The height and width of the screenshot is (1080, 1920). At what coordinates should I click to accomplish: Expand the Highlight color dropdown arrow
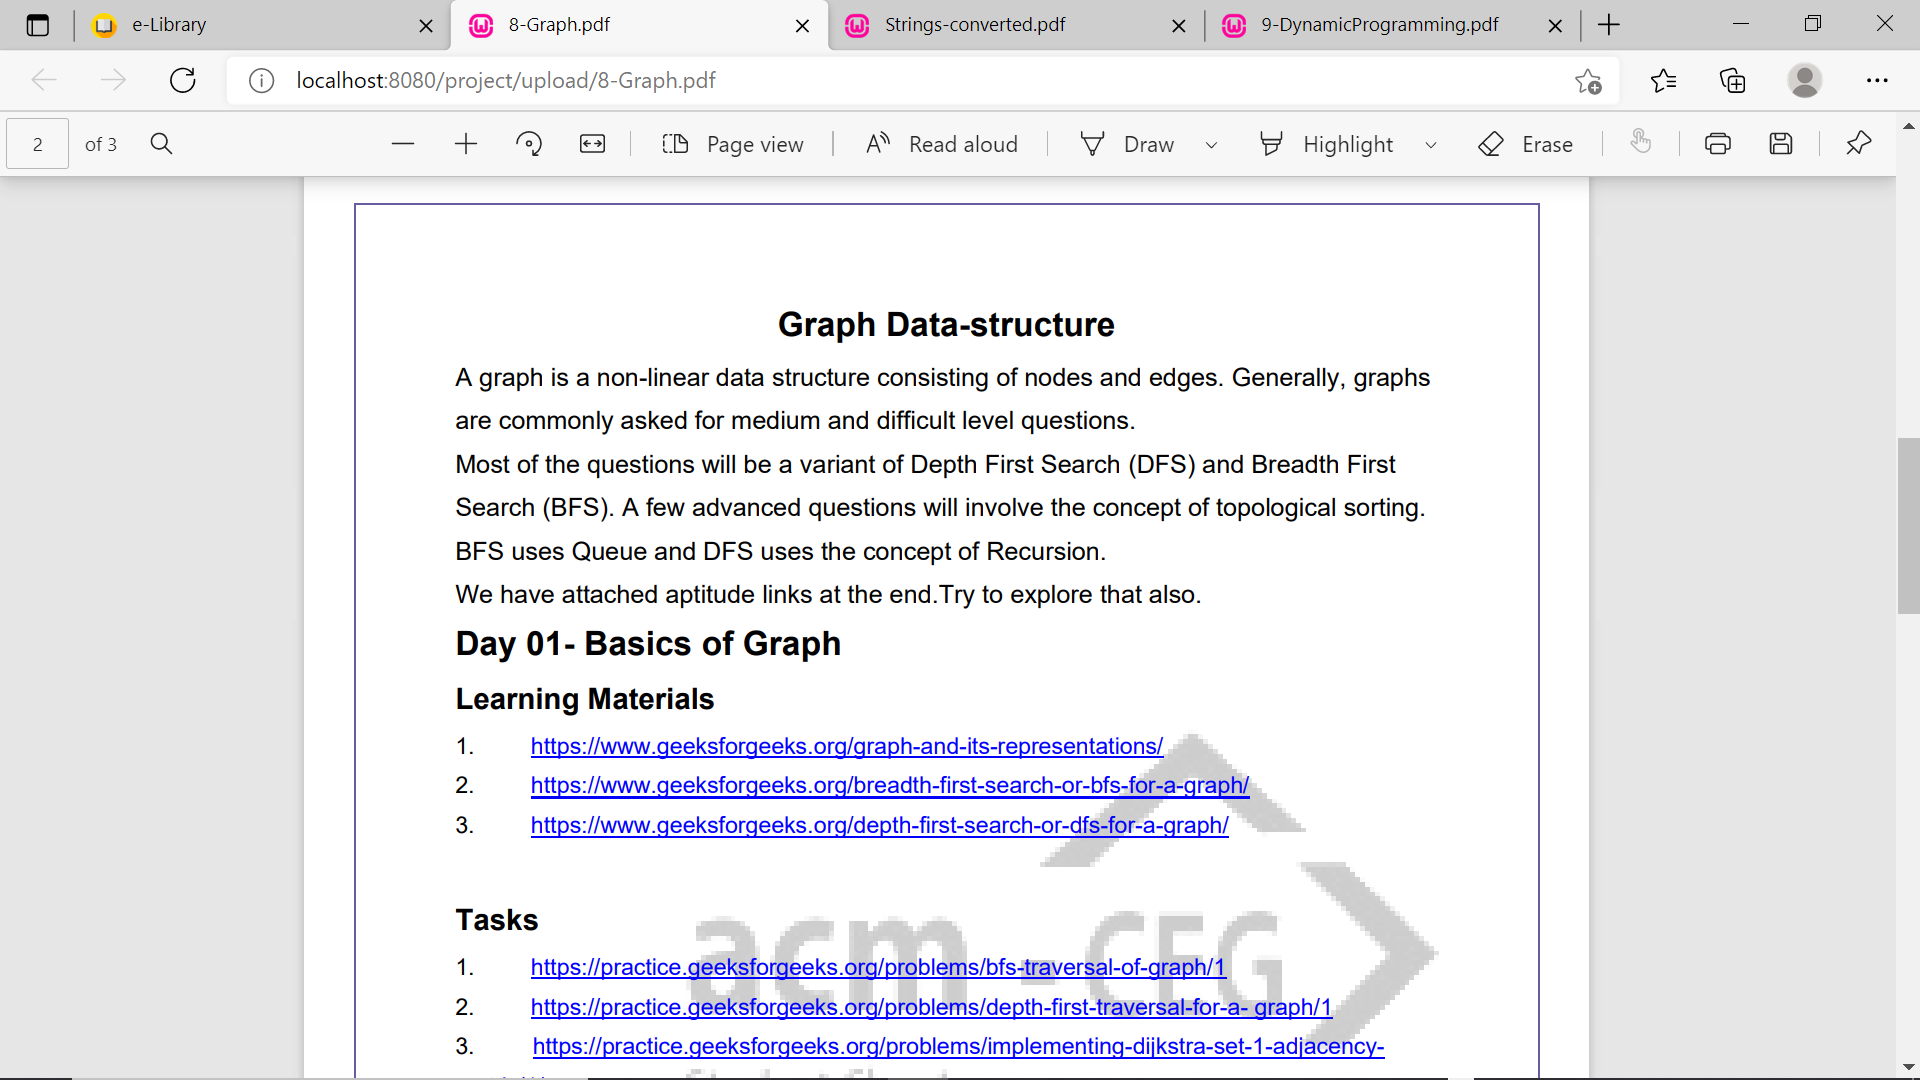click(x=1431, y=145)
